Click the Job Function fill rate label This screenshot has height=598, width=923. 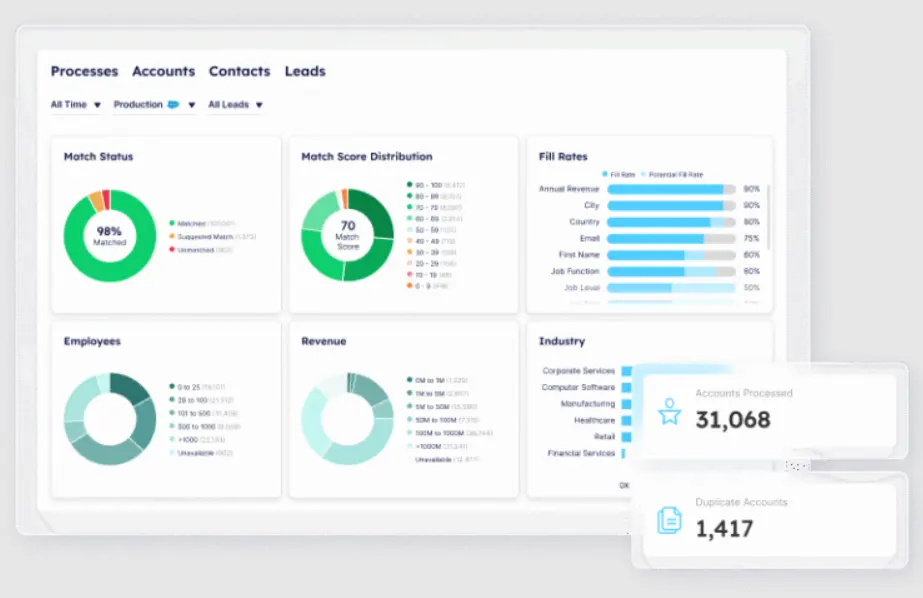click(575, 271)
